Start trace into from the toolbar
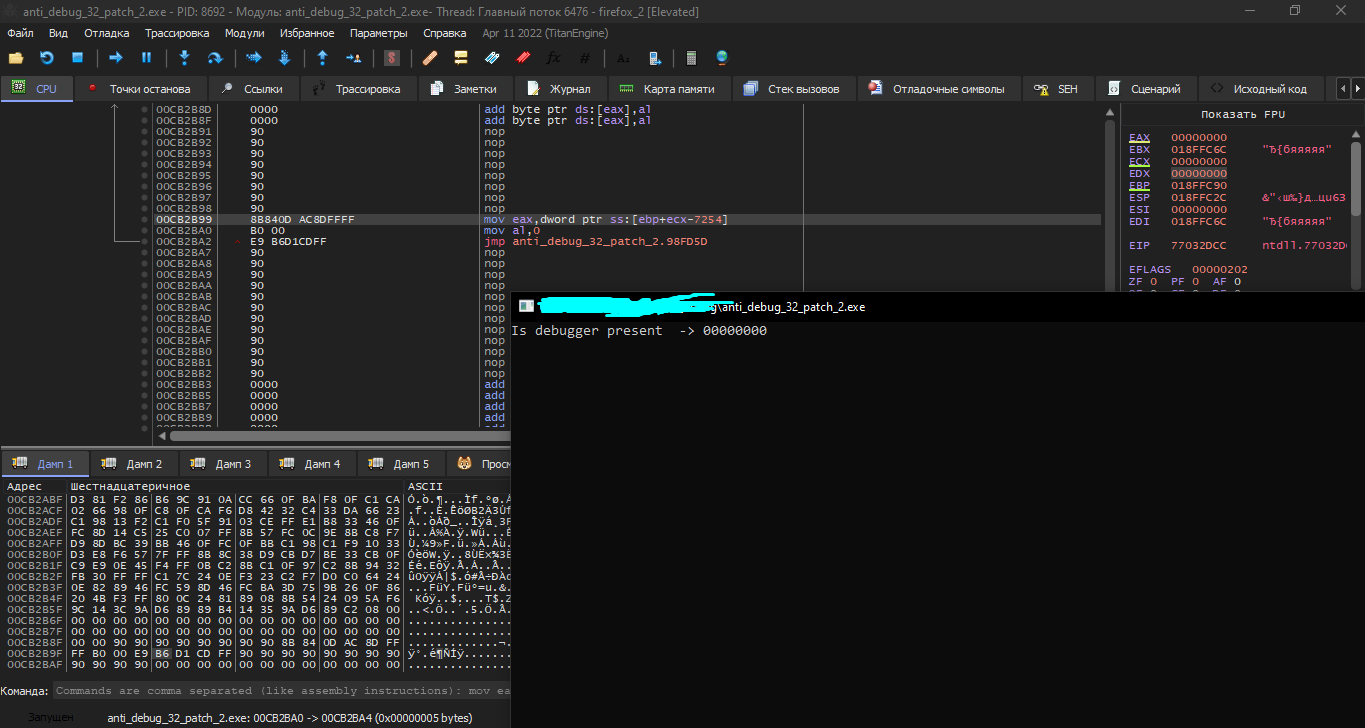This screenshot has width=1365, height=728. pos(253,58)
